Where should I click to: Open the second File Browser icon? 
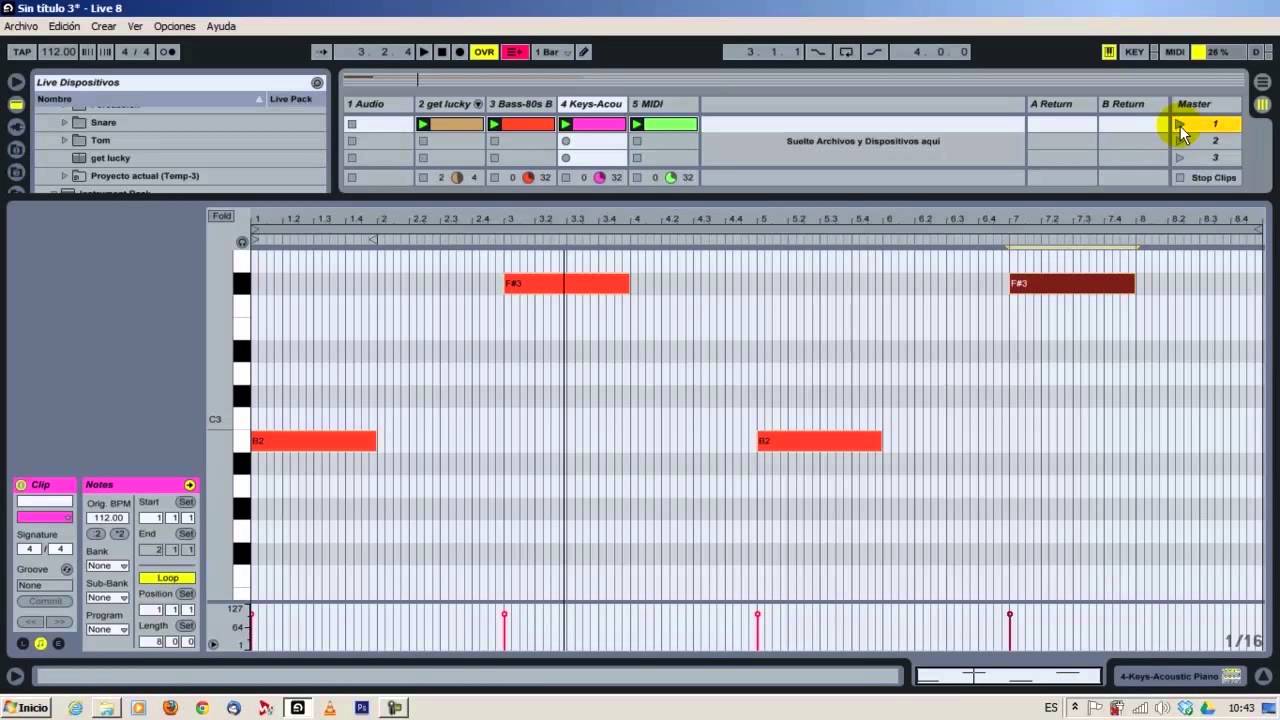click(x=16, y=173)
